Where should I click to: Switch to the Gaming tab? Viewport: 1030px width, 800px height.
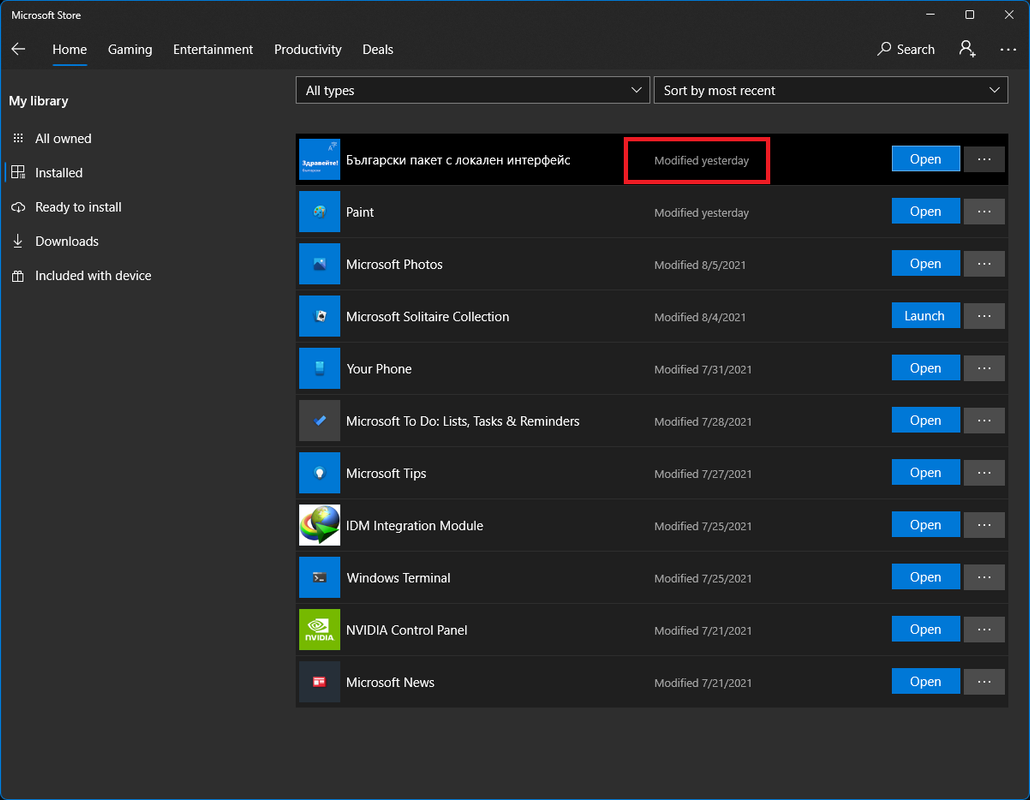coord(130,49)
